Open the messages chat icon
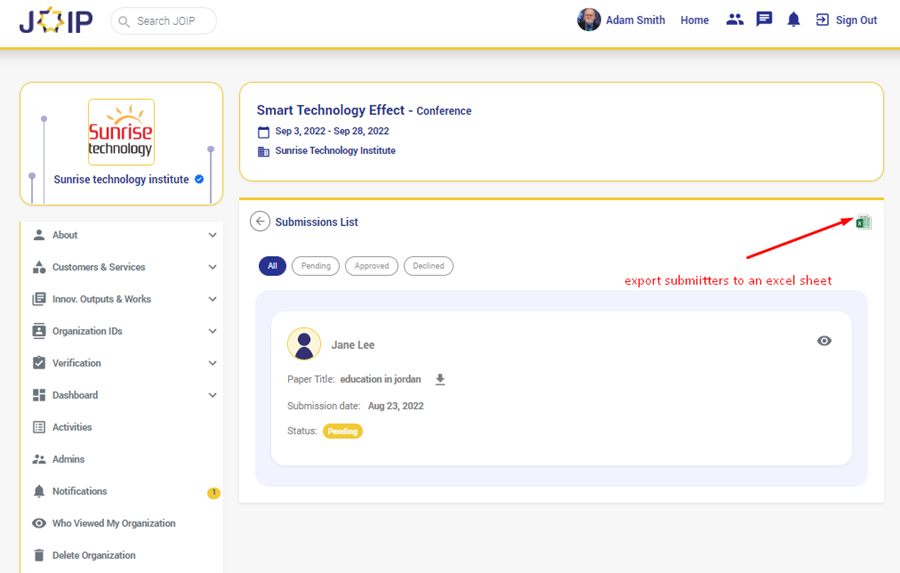This screenshot has width=900, height=573. click(764, 20)
